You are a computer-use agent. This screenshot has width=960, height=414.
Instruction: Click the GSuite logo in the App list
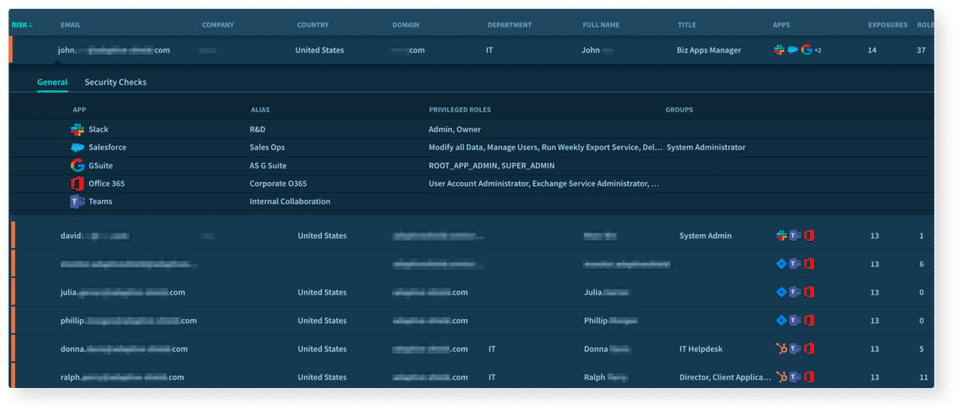(77, 165)
